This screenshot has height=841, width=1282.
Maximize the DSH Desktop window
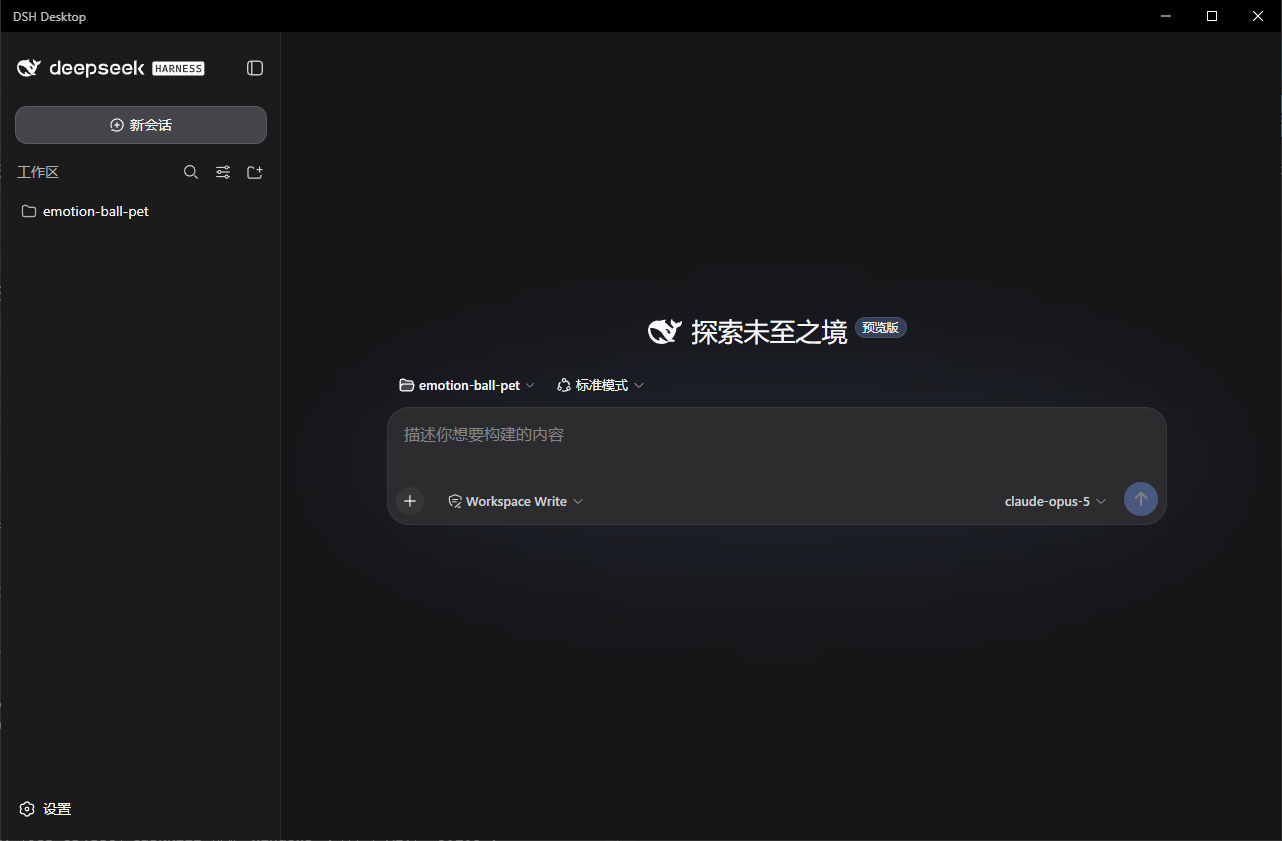[1212, 16]
